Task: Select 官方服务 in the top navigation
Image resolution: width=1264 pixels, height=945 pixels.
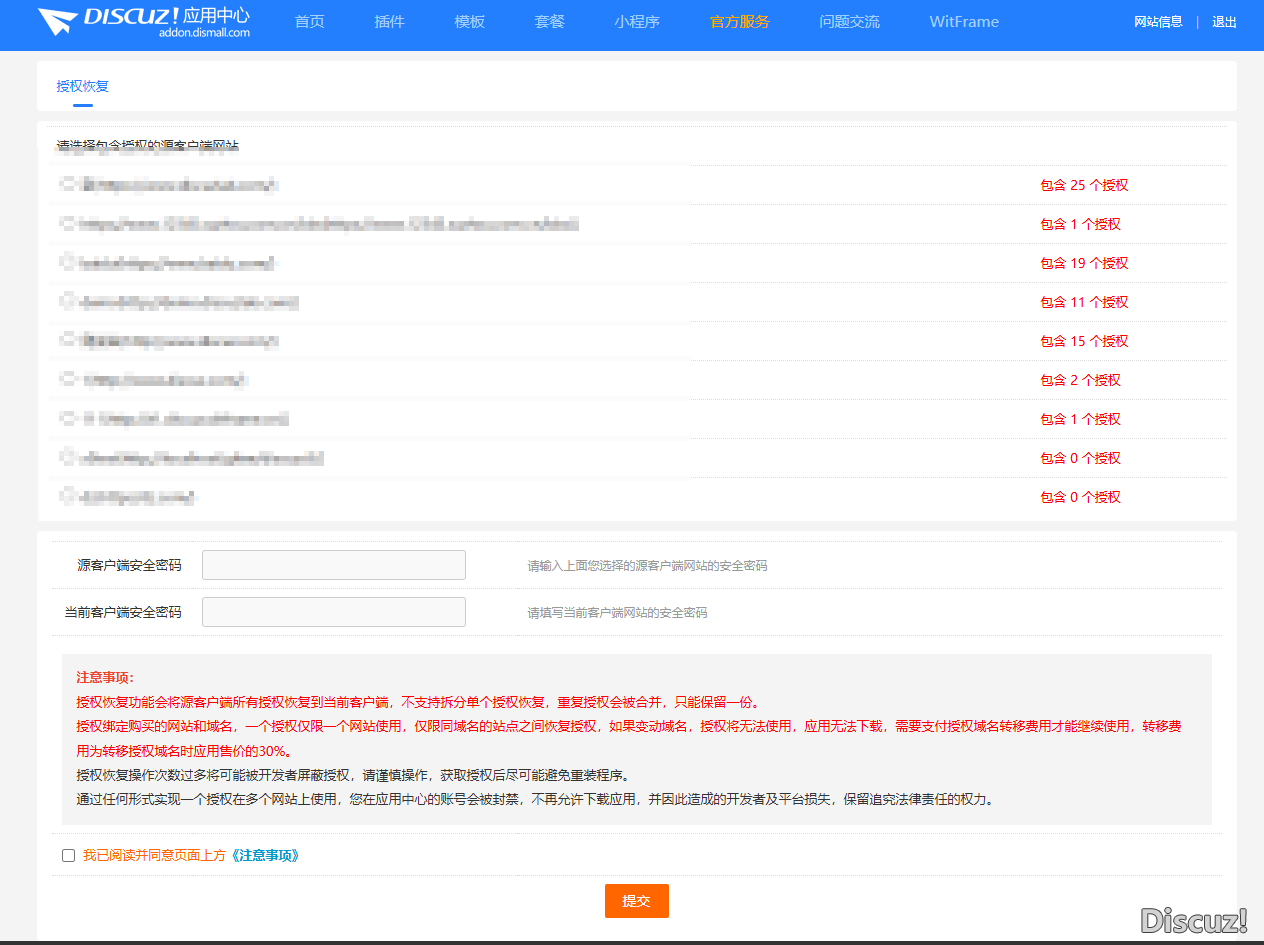Action: click(739, 22)
